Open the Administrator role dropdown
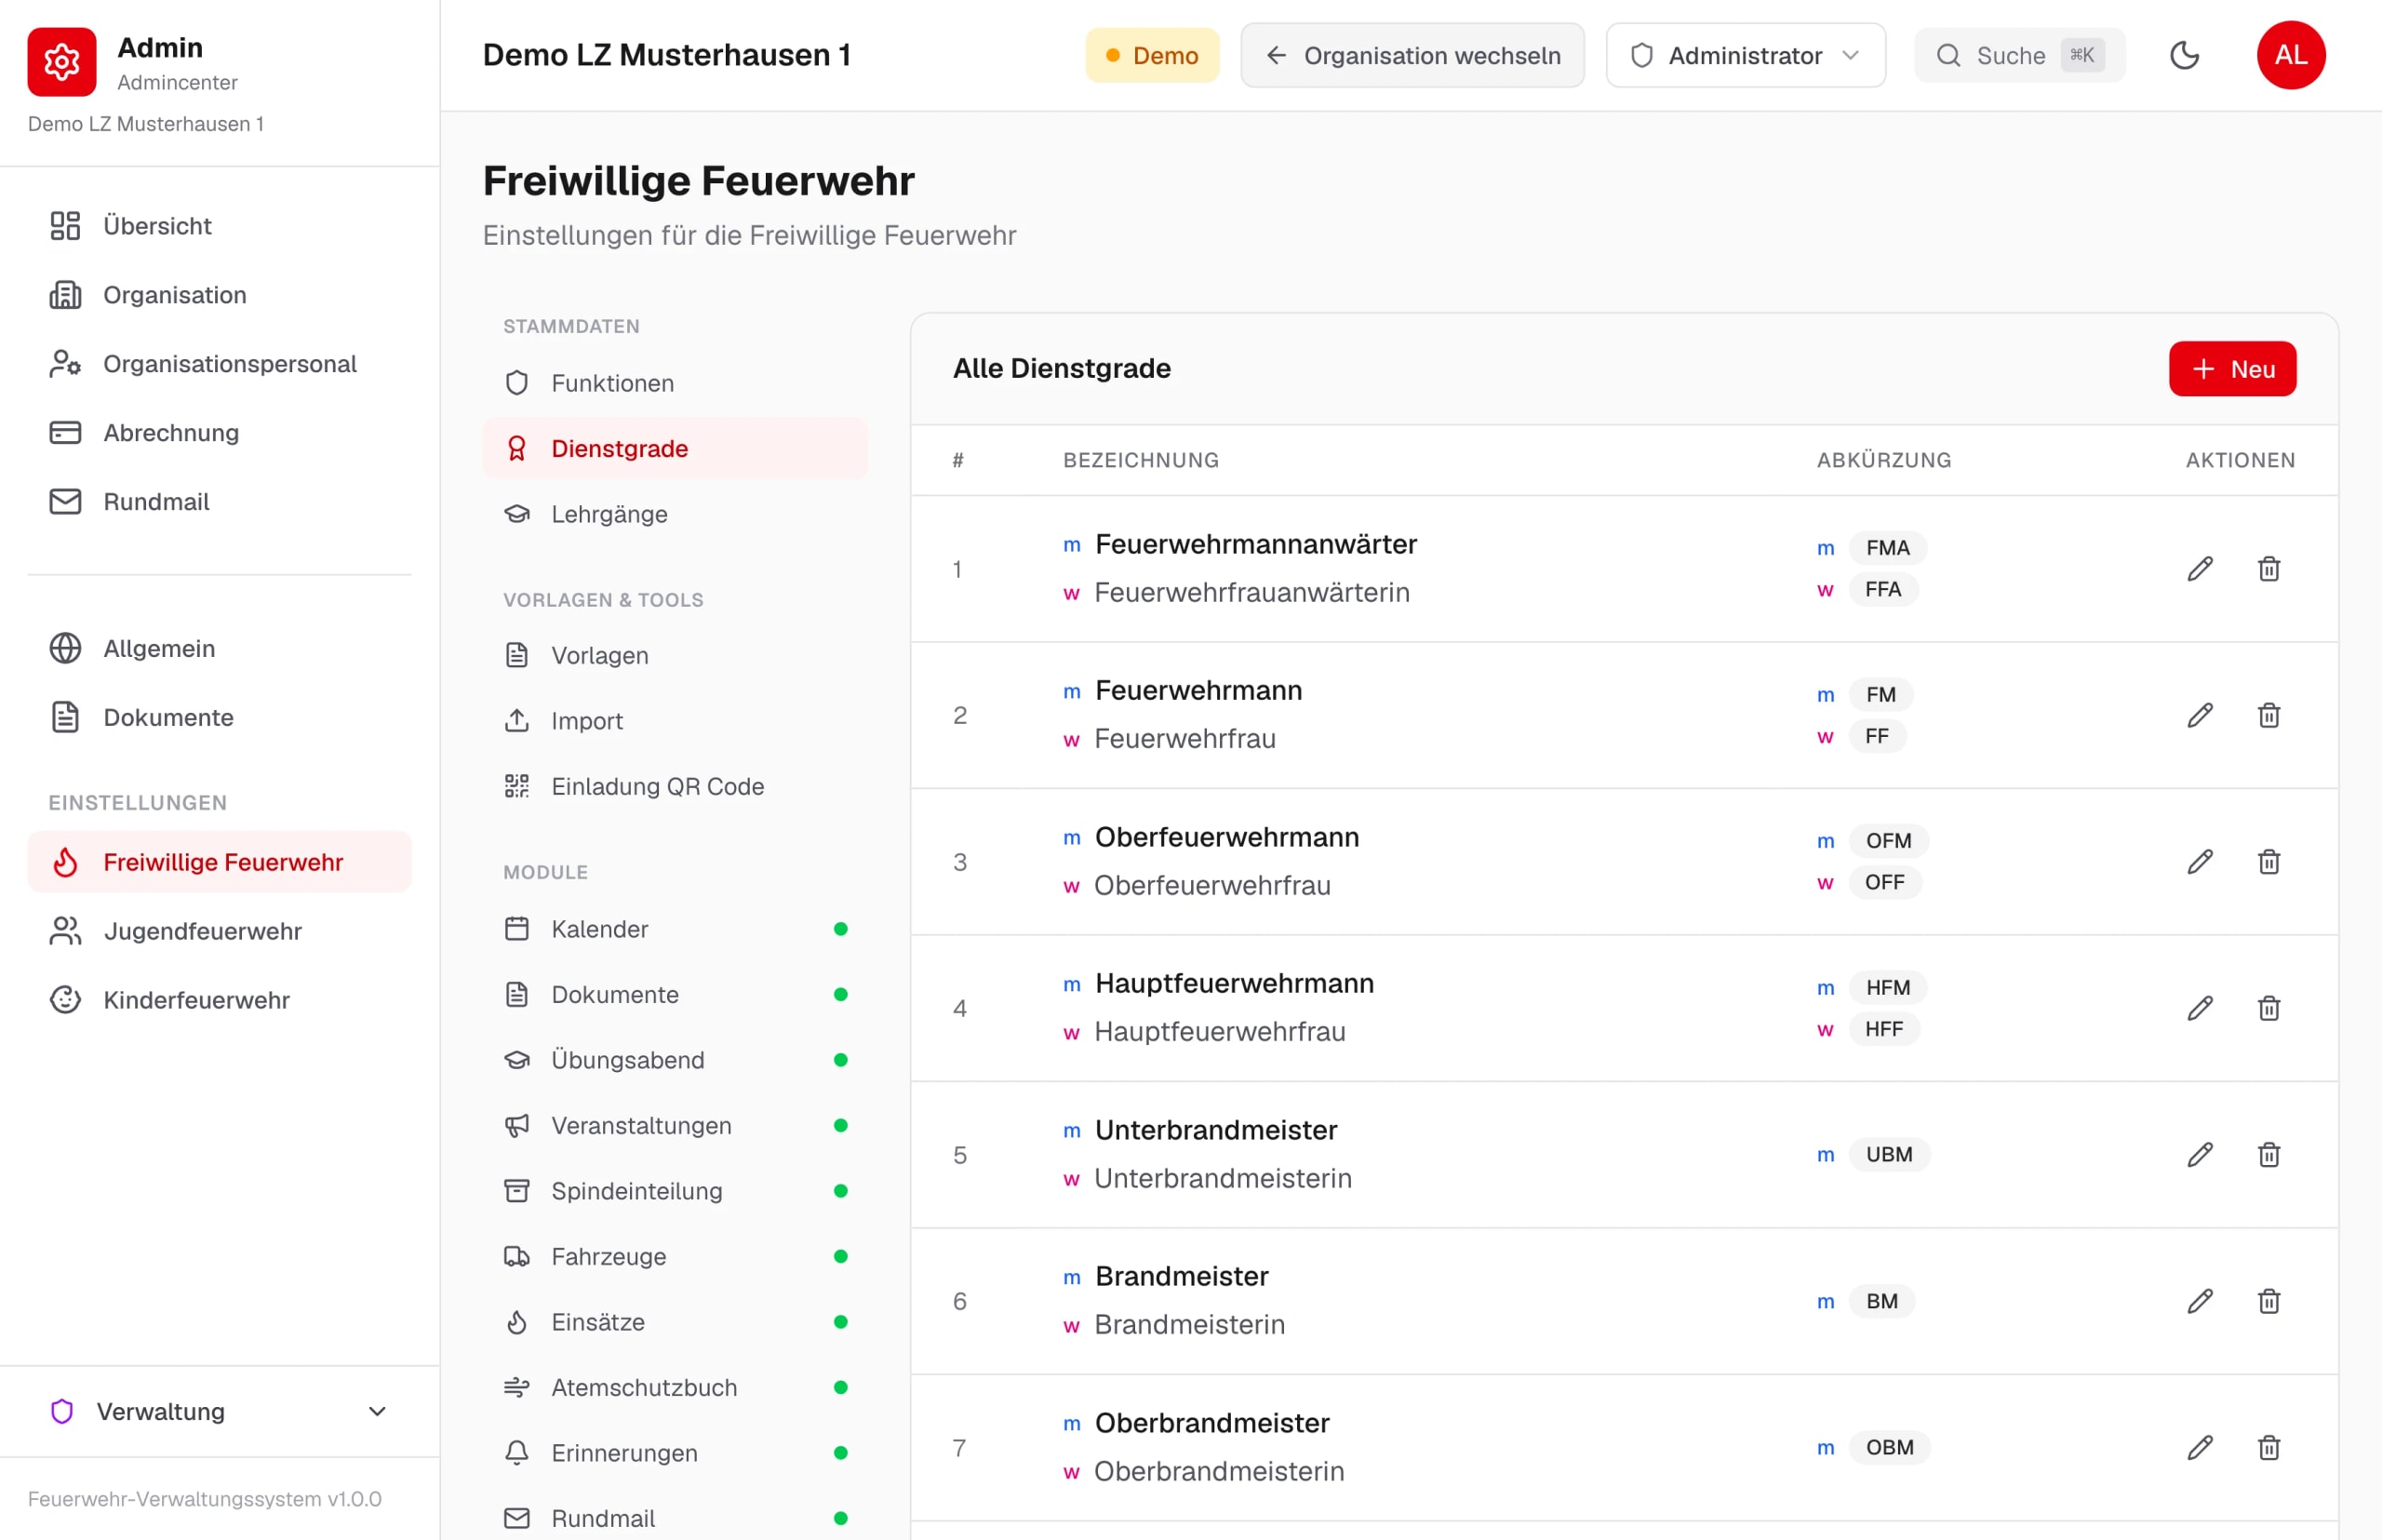Viewport: 2382px width, 1540px height. click(1745, 55)
